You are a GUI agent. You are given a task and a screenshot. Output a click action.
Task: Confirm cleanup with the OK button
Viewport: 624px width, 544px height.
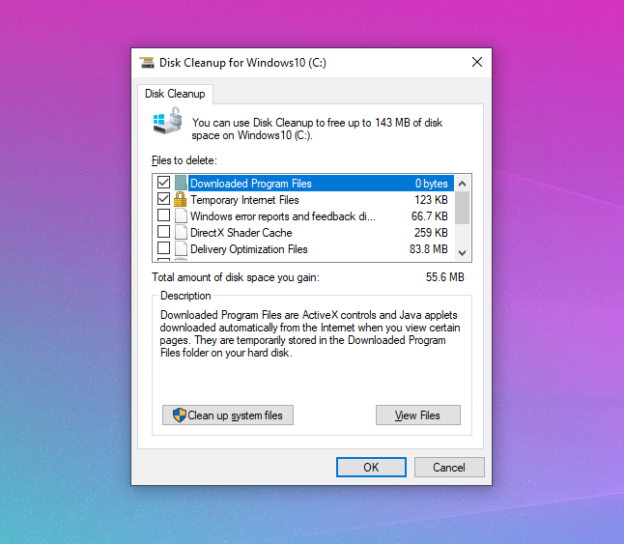point(370,467)
